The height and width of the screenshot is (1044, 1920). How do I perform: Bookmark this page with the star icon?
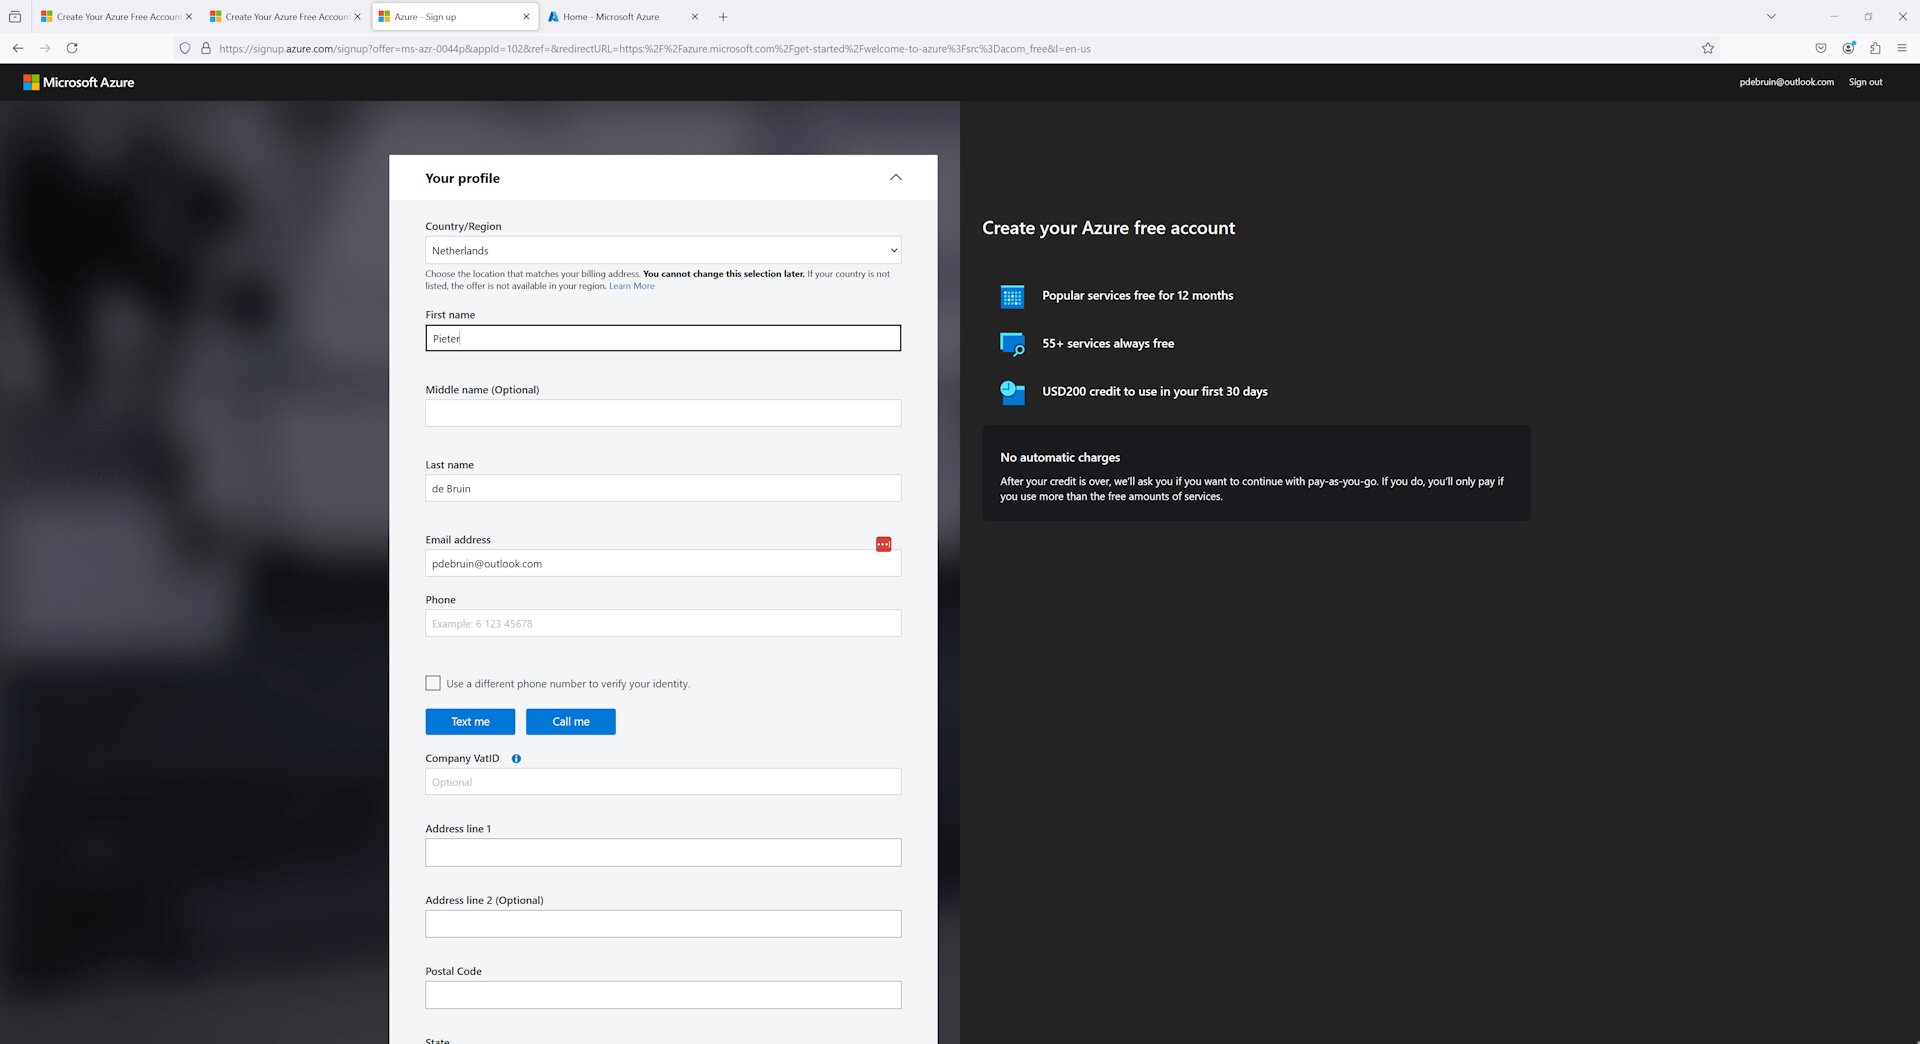tap(1707, 48)
